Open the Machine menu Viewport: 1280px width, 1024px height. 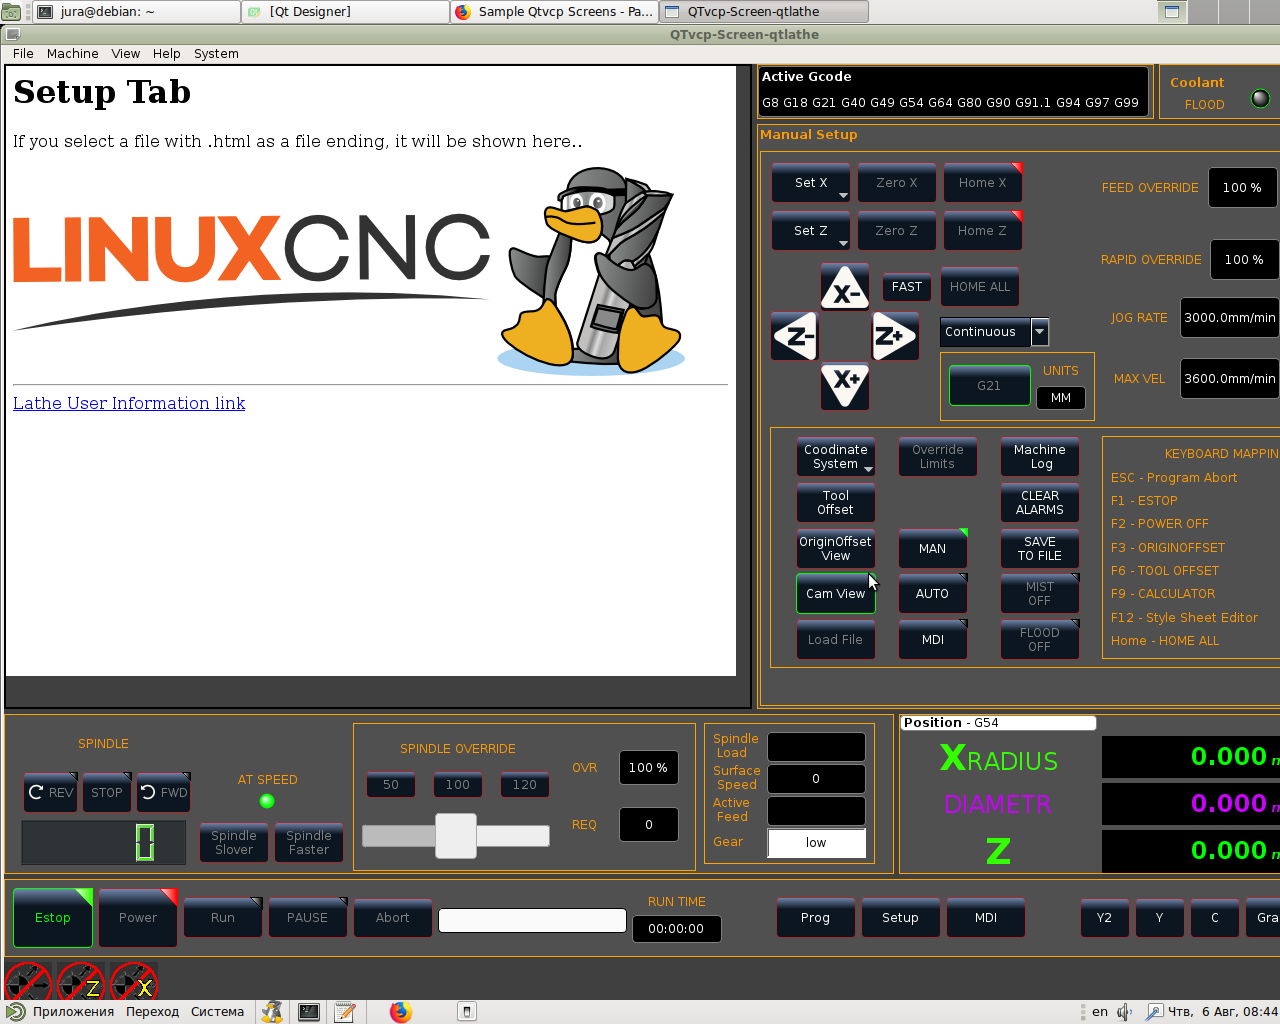[x=72, y=54]
